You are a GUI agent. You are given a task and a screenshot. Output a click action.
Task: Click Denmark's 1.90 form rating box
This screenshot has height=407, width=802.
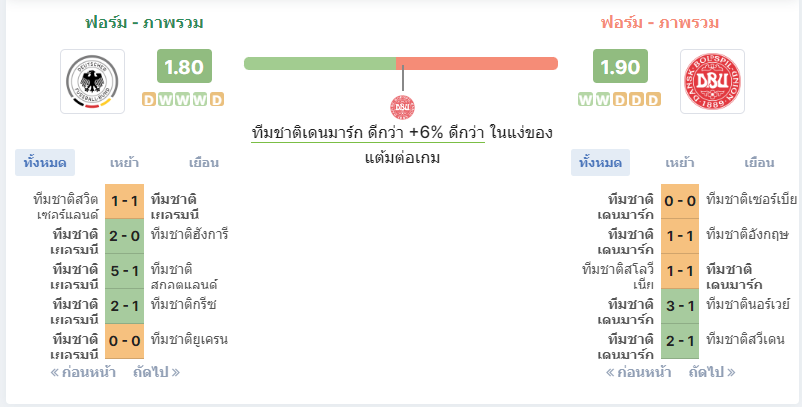click(620, 66)
